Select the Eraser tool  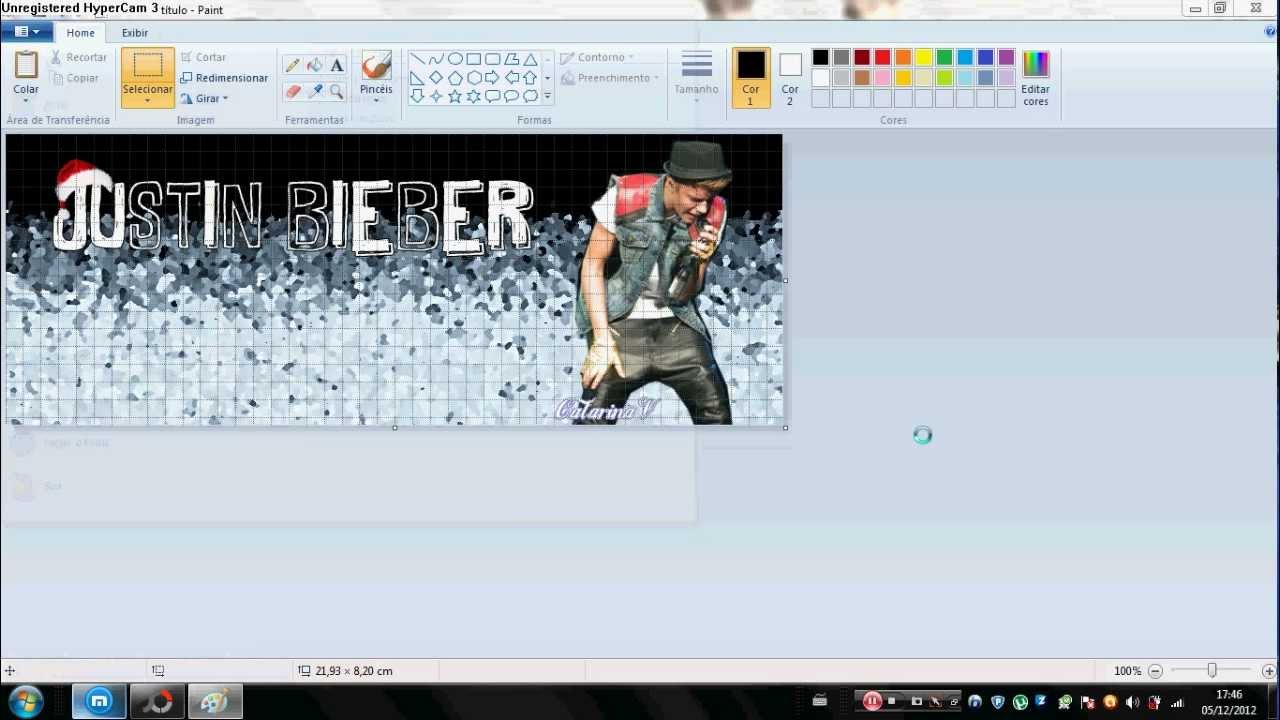coord(292,91)
